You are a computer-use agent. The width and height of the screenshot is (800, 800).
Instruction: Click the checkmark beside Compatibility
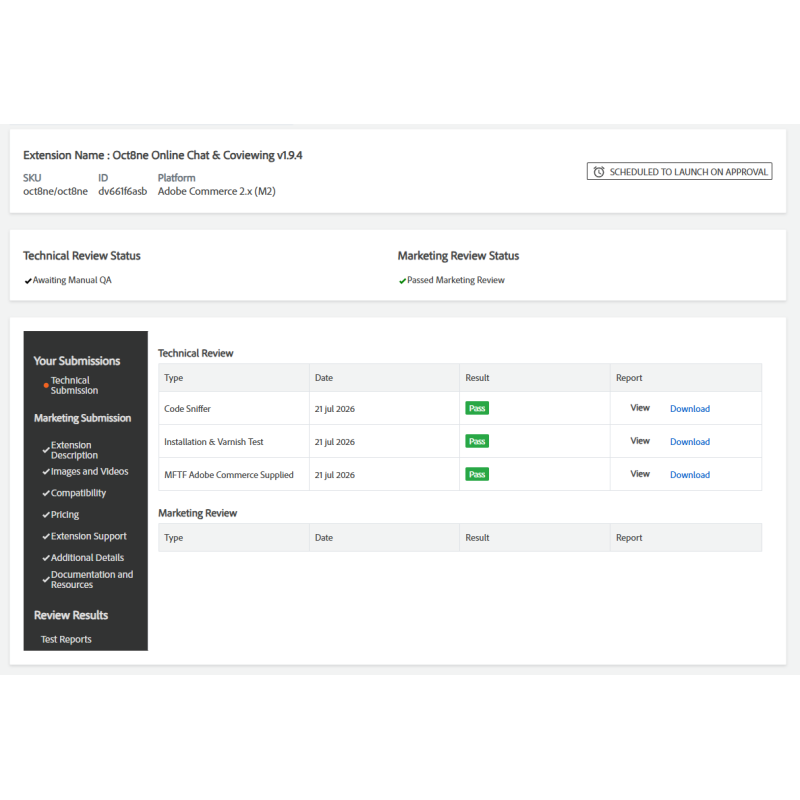(x=46, y=493)
